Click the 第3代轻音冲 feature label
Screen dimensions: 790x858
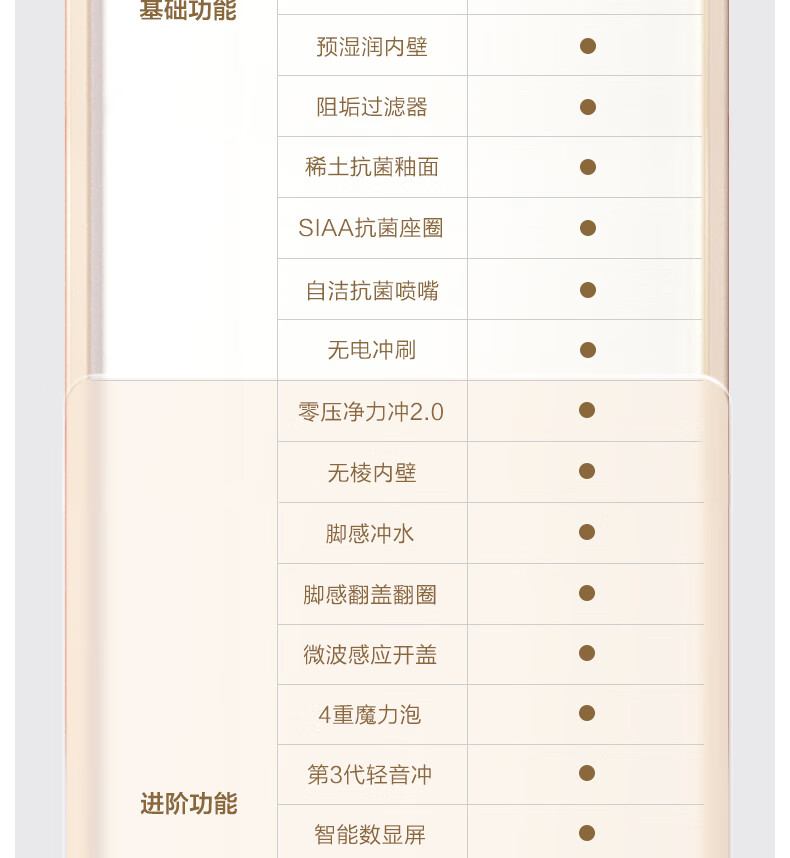pos(370,775)
